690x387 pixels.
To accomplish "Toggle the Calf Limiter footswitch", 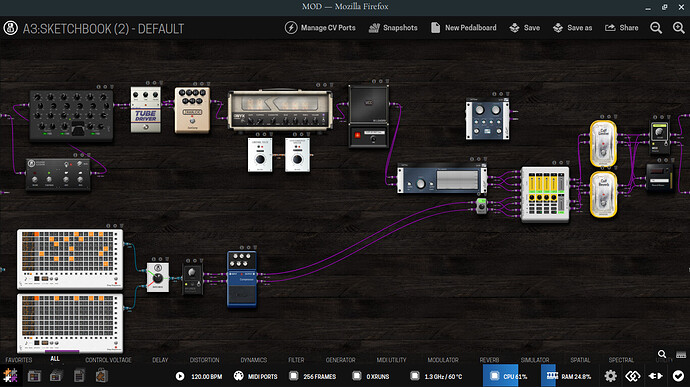I will tap(603, 152).
